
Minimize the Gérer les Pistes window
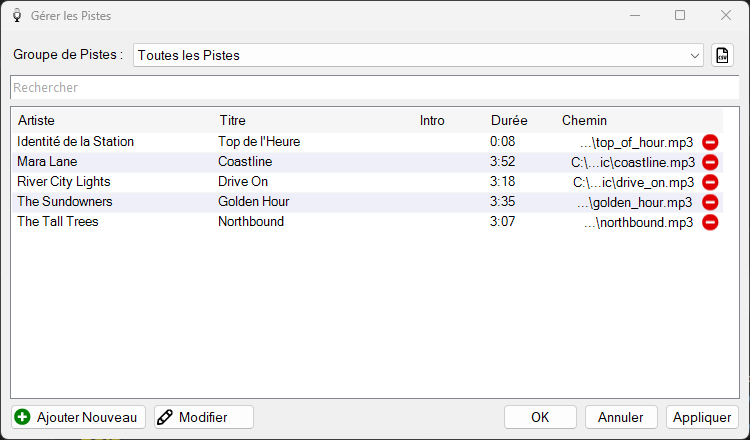(635, 15)
